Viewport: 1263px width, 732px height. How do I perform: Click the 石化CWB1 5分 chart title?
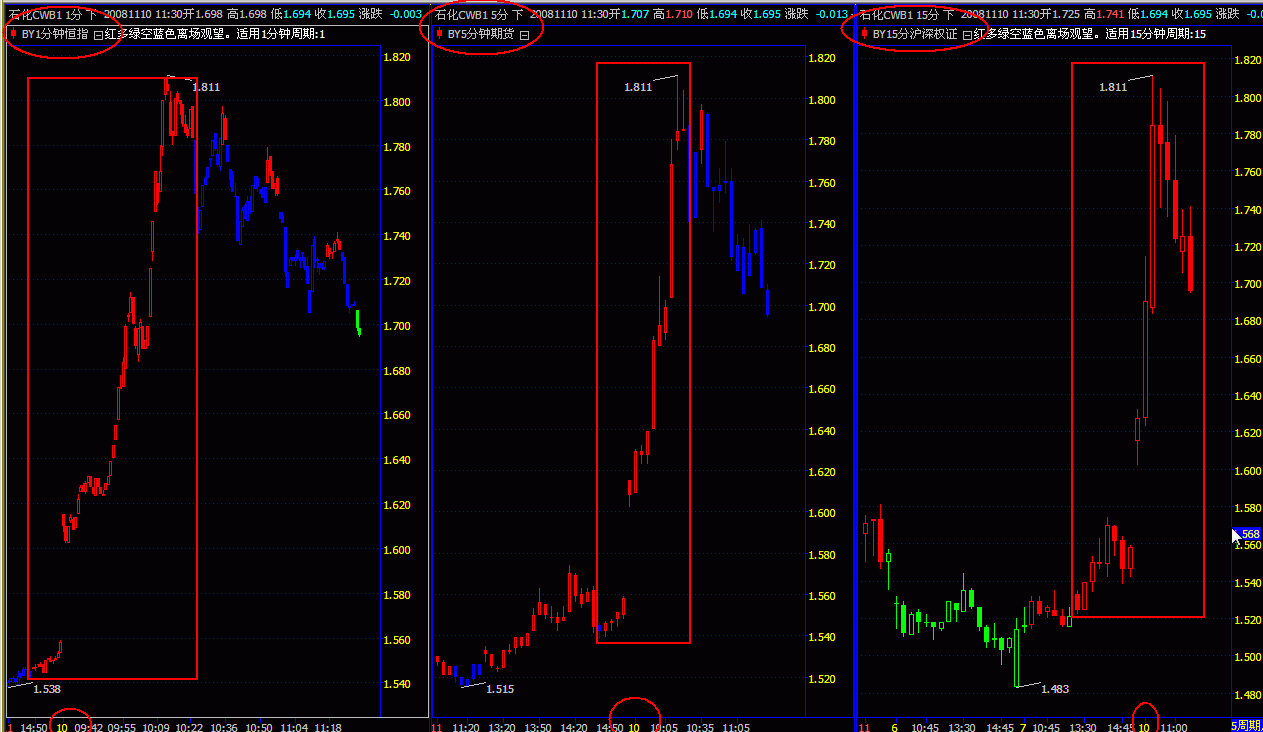pyautogui.click(x=472, y=14)
